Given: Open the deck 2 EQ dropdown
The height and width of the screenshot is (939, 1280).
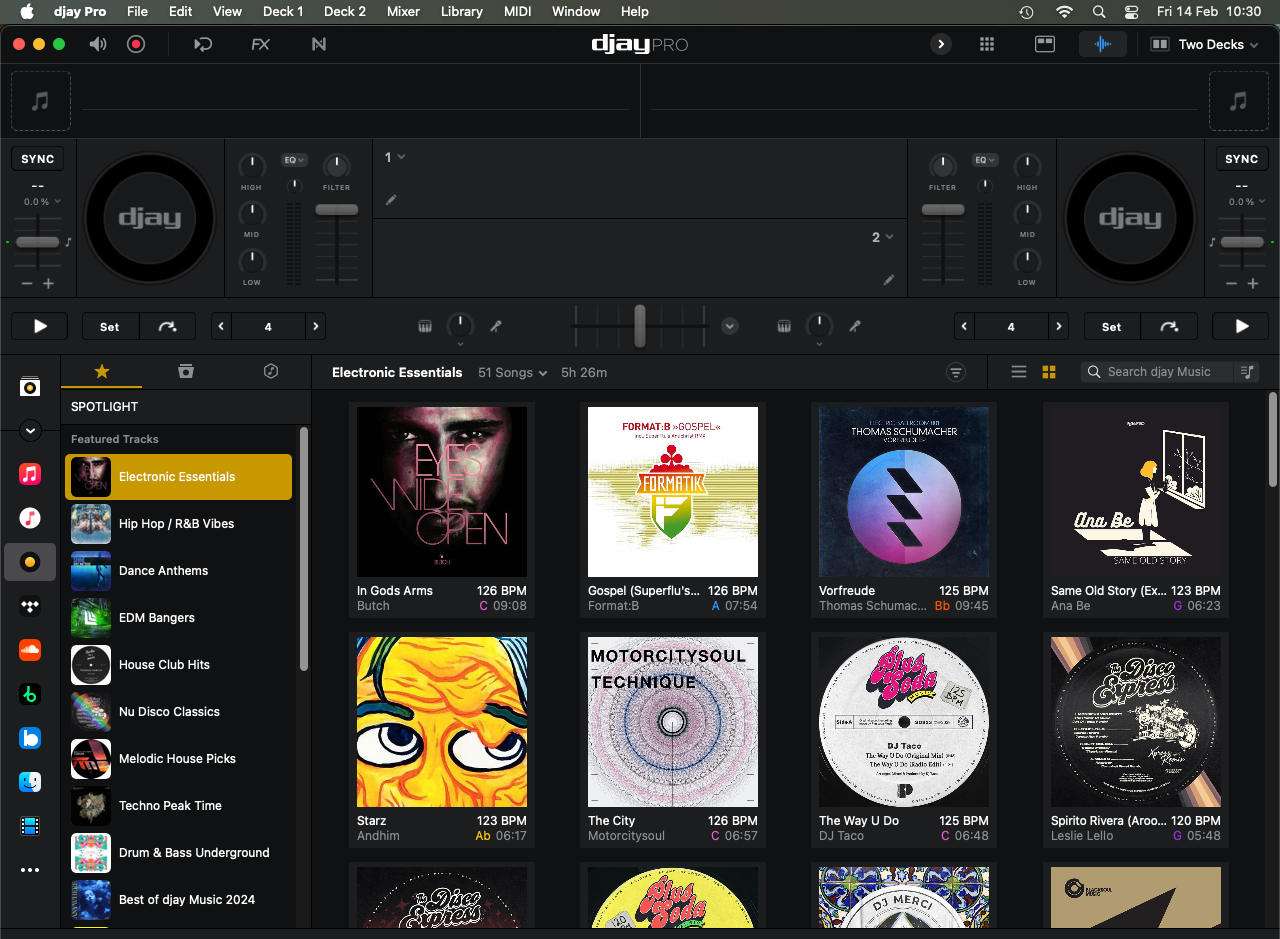Looking at the screenshot, I should pos(985,160).
